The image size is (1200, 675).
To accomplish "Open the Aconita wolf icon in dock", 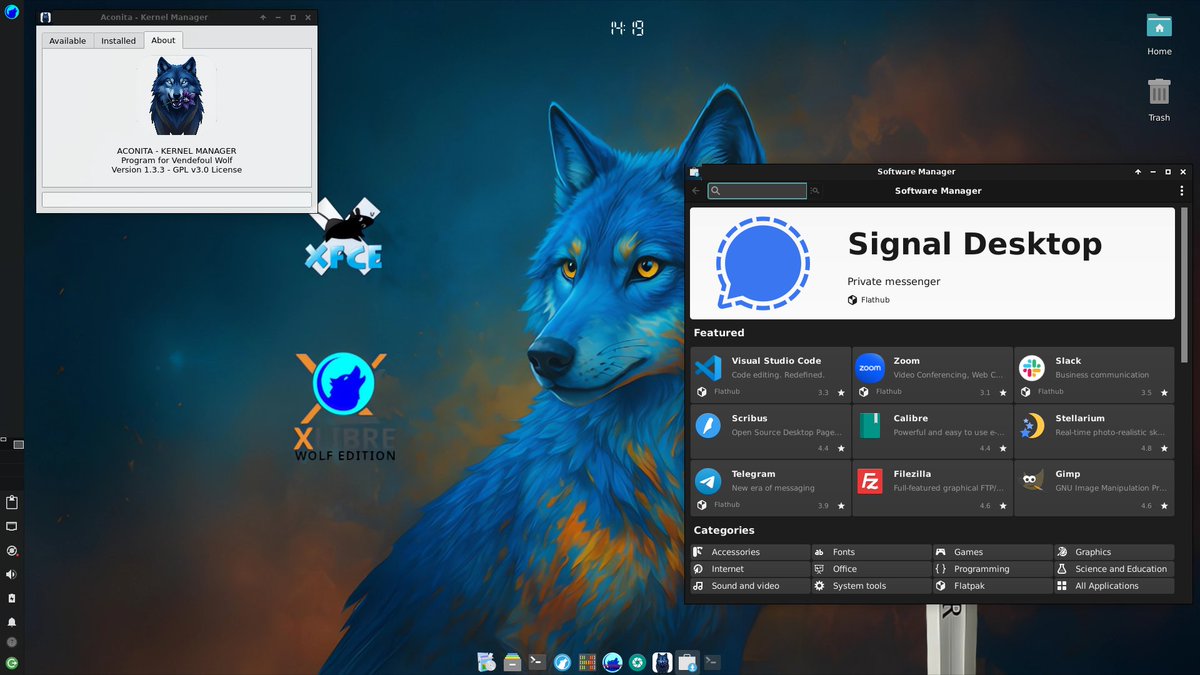I will tap(662, 661).
